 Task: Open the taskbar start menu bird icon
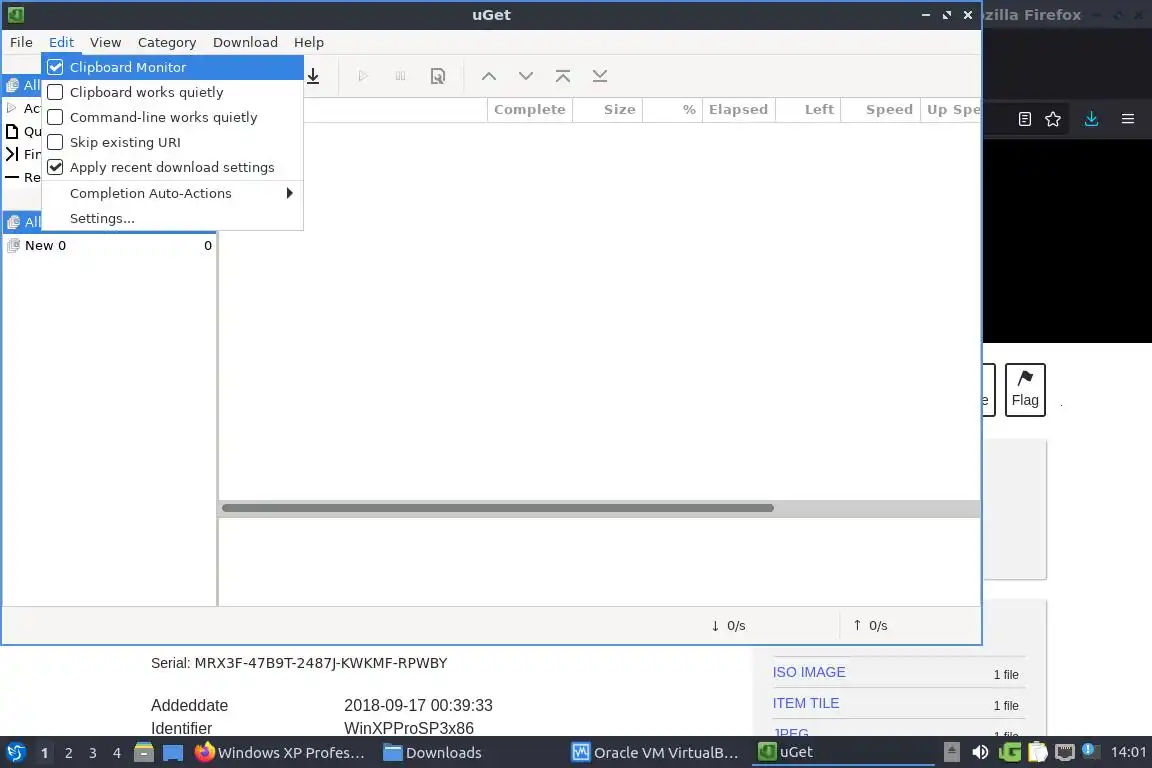15,753
